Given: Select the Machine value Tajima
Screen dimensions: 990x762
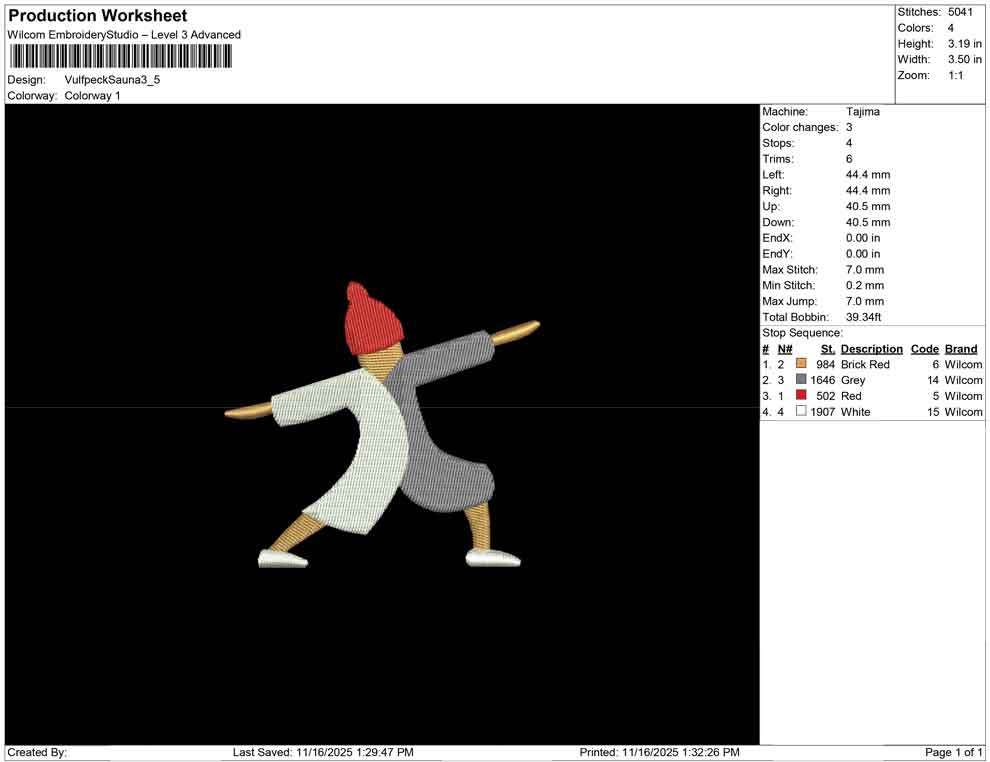Looking at the screenshot, I should point(862,112).
